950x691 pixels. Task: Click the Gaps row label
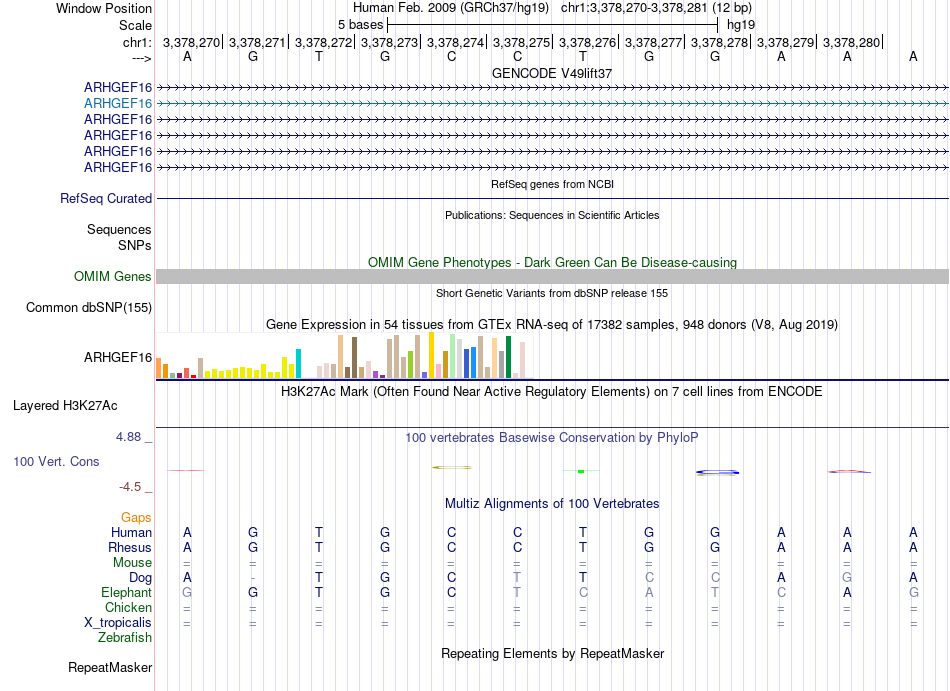pos(136,518)
